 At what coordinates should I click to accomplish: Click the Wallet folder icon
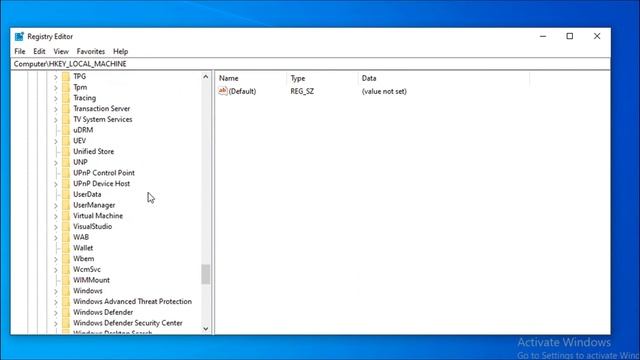[66, 248]
